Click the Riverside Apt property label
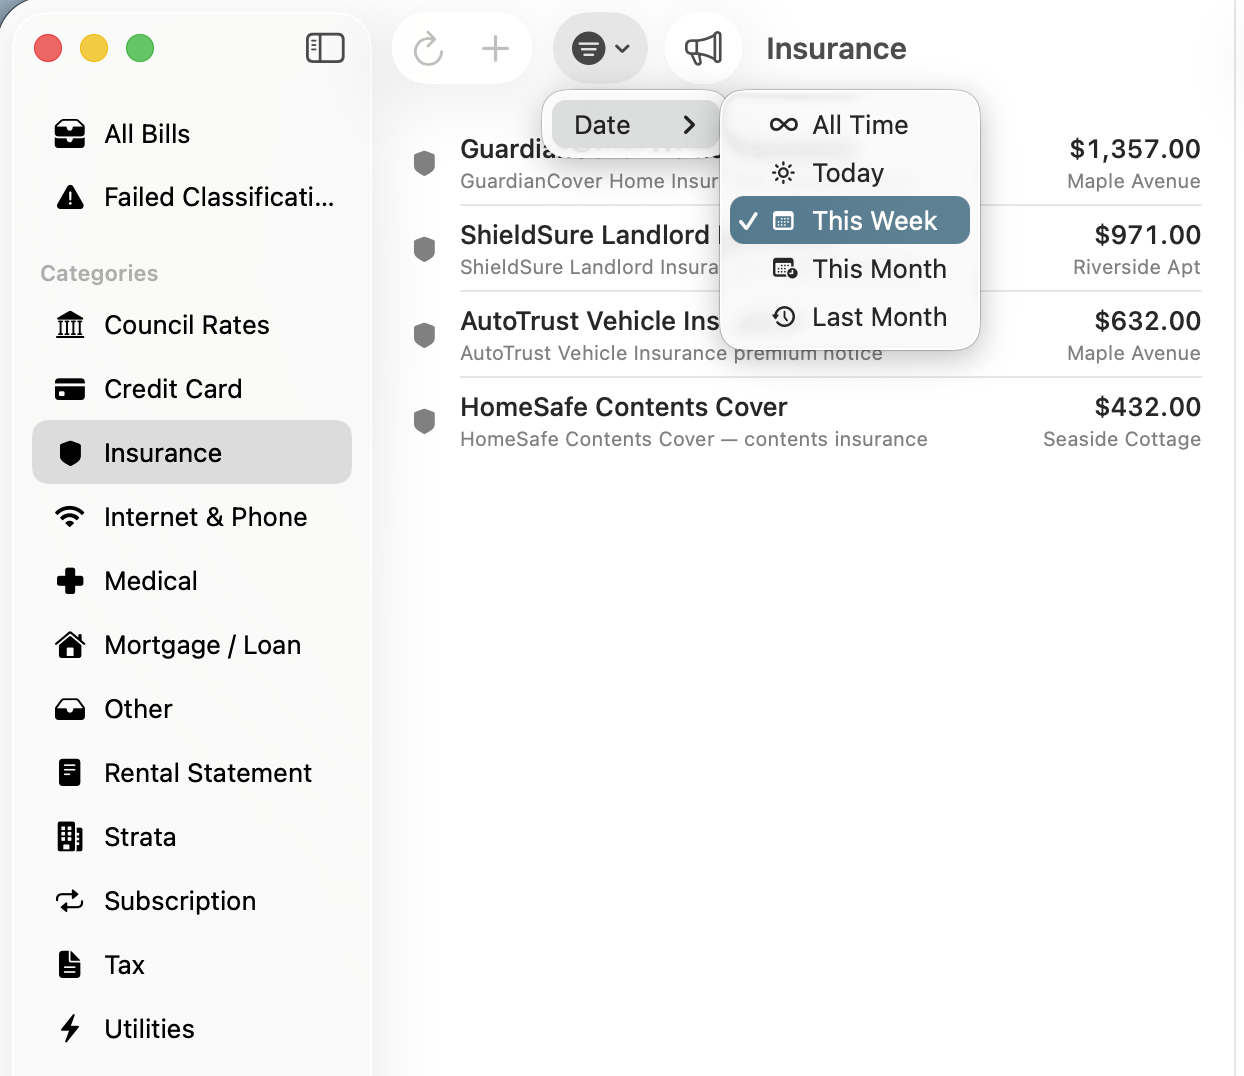1244x1076 pixels. [1137, 267]
